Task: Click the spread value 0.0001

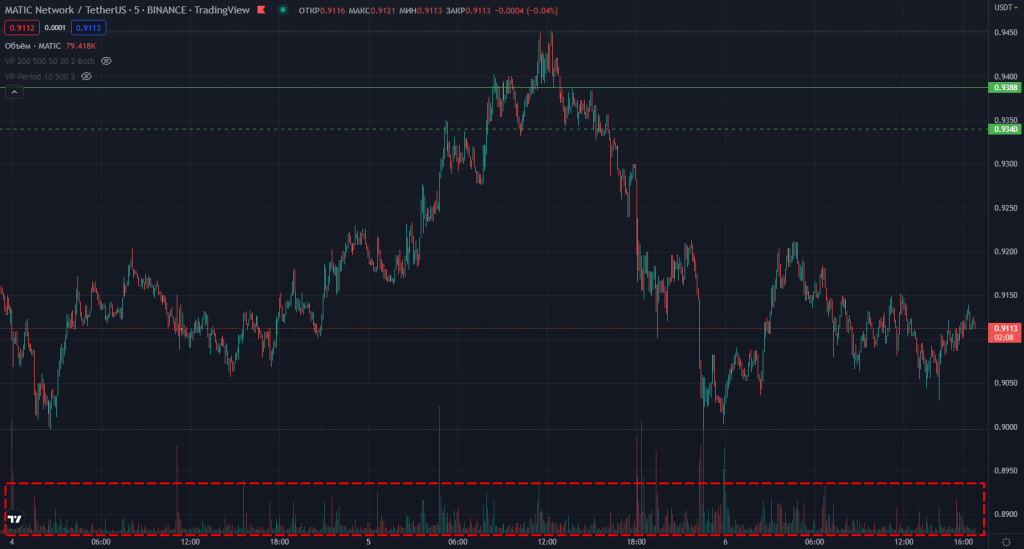Action: coord(55,28)
